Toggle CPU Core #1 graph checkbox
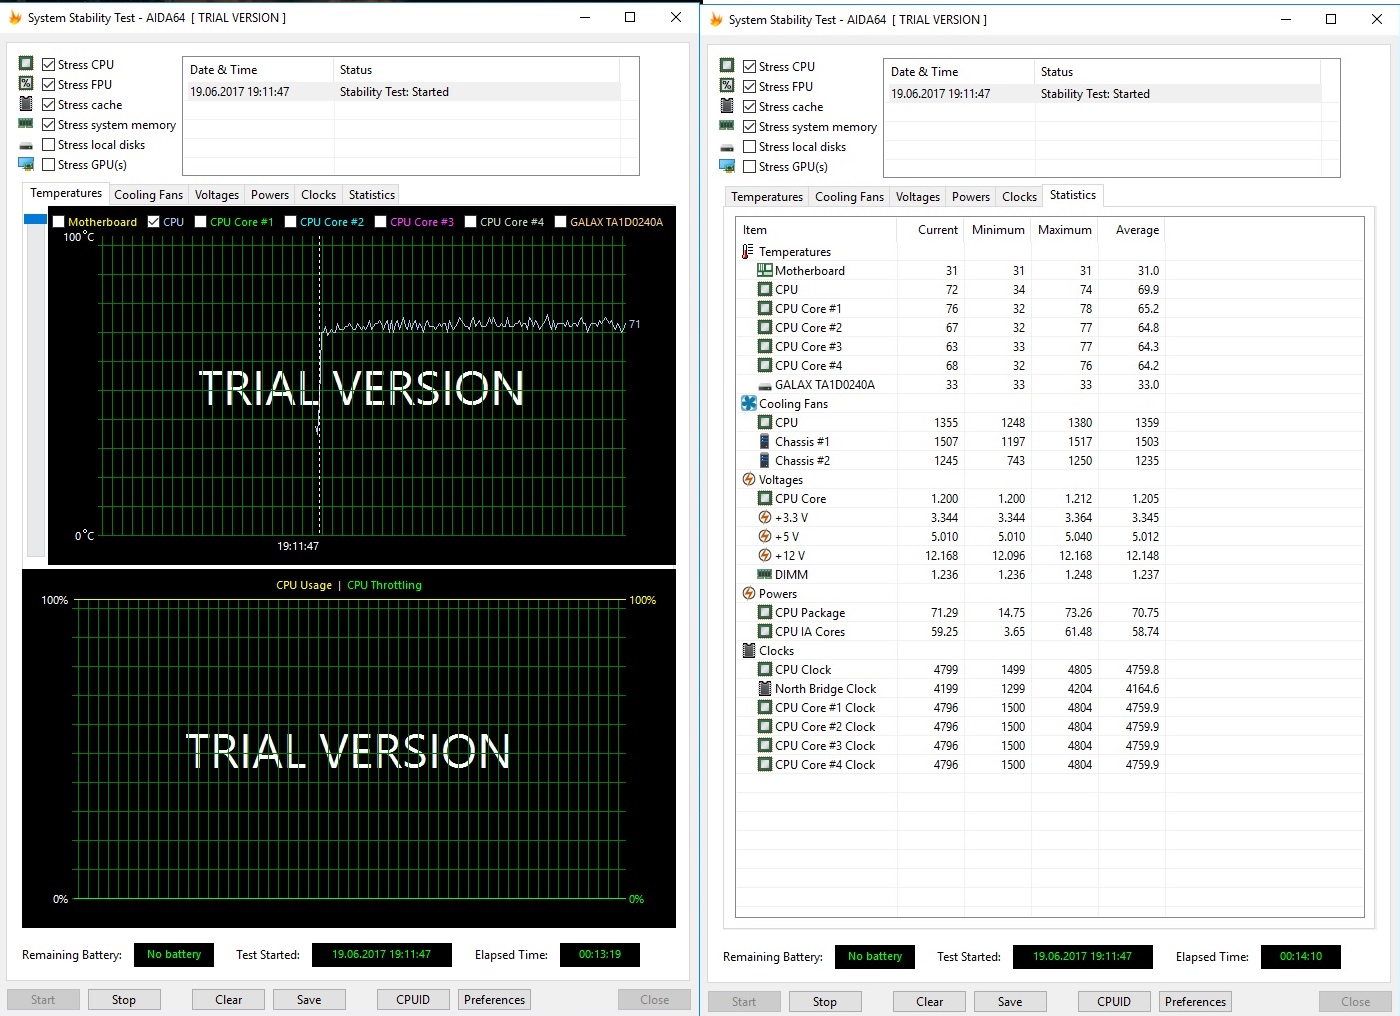The height and width of the screenshot is (1016, 1400). 200,222
